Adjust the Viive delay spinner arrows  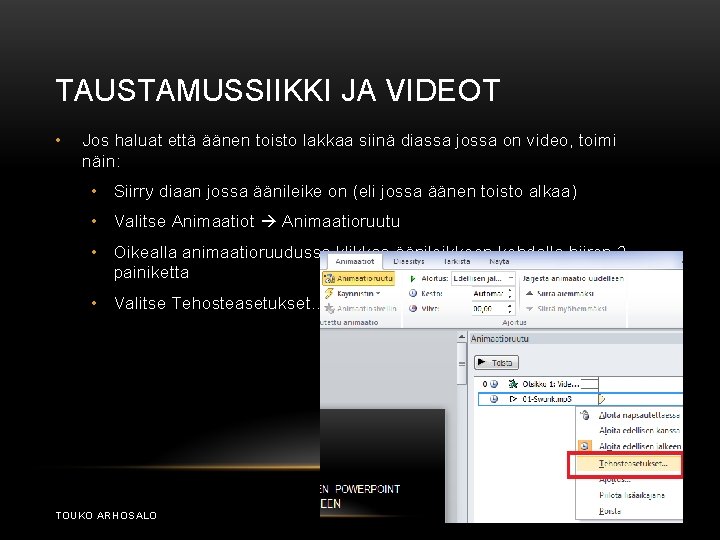tap(510, 309)
